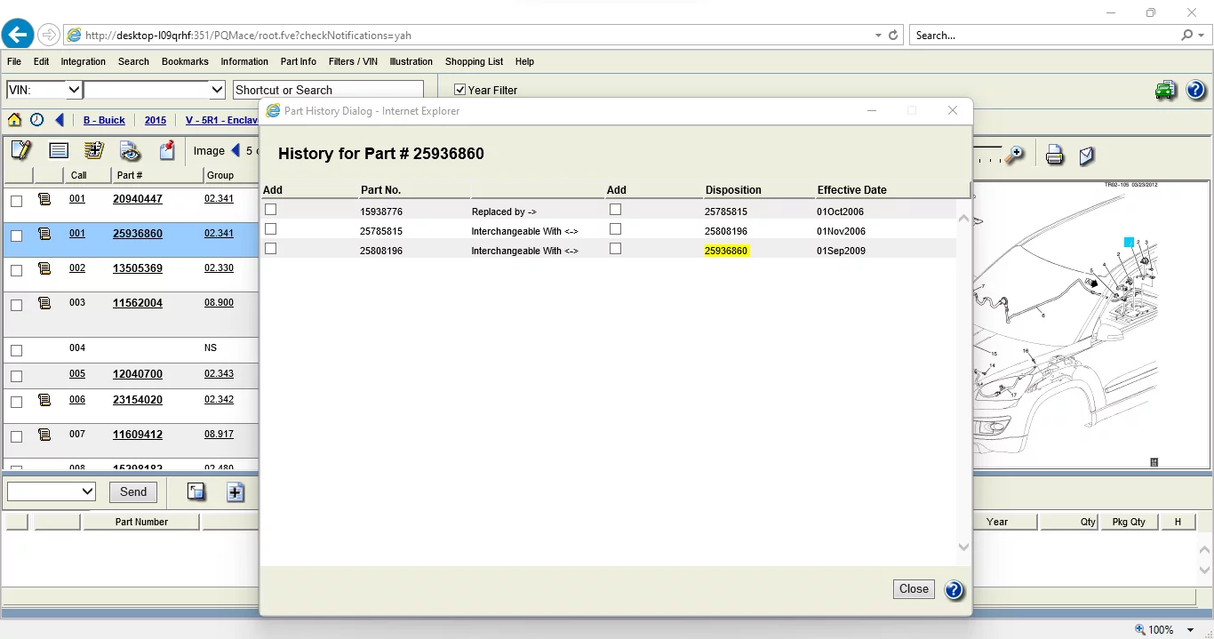Open the Part Info menu

[x=298, y=62]
